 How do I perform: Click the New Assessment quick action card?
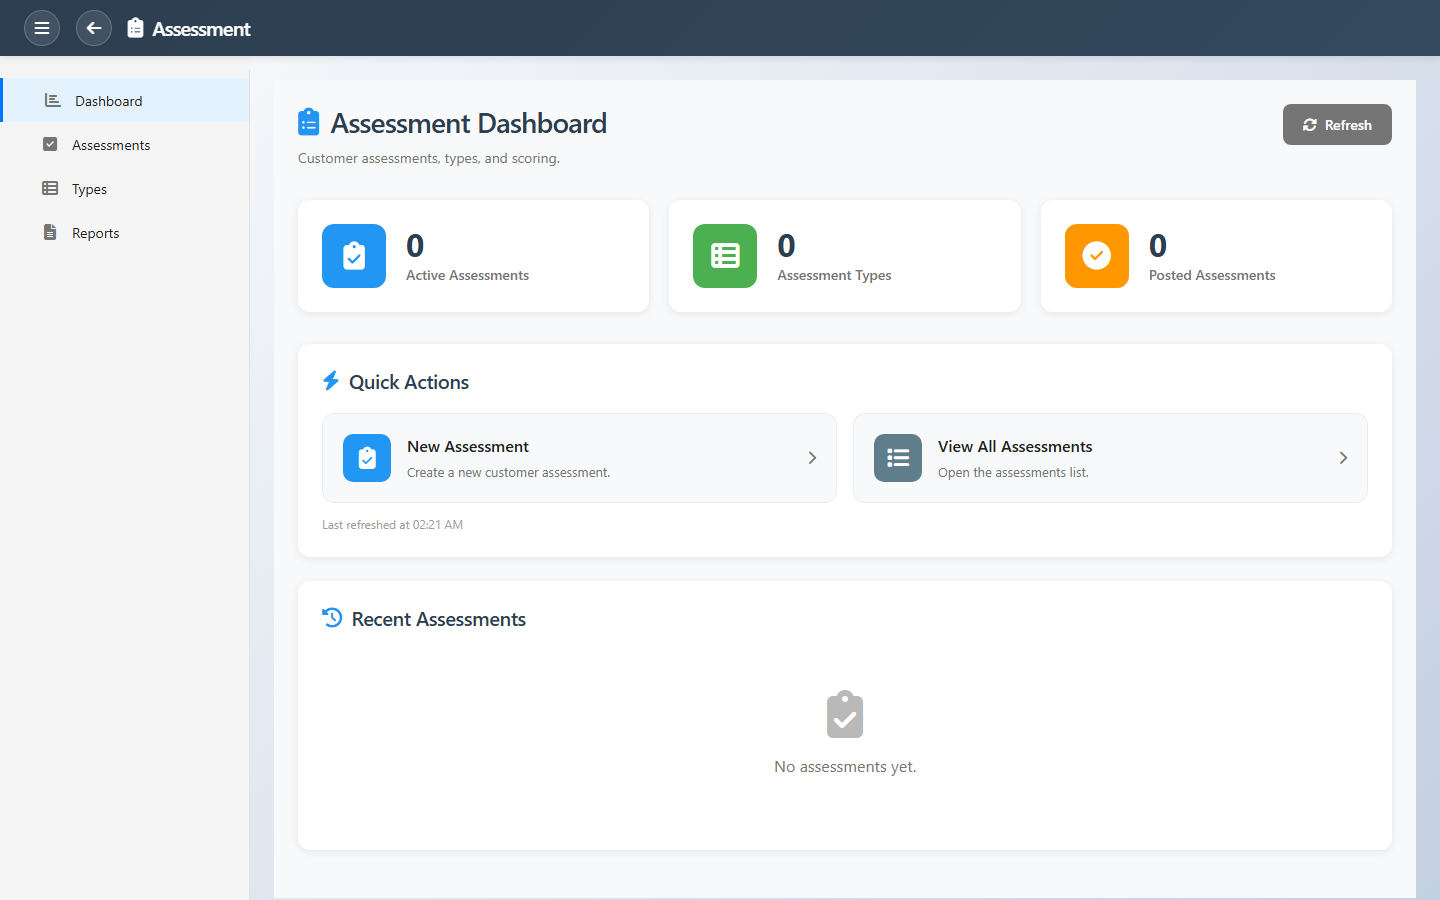click(x=579, y=458)
